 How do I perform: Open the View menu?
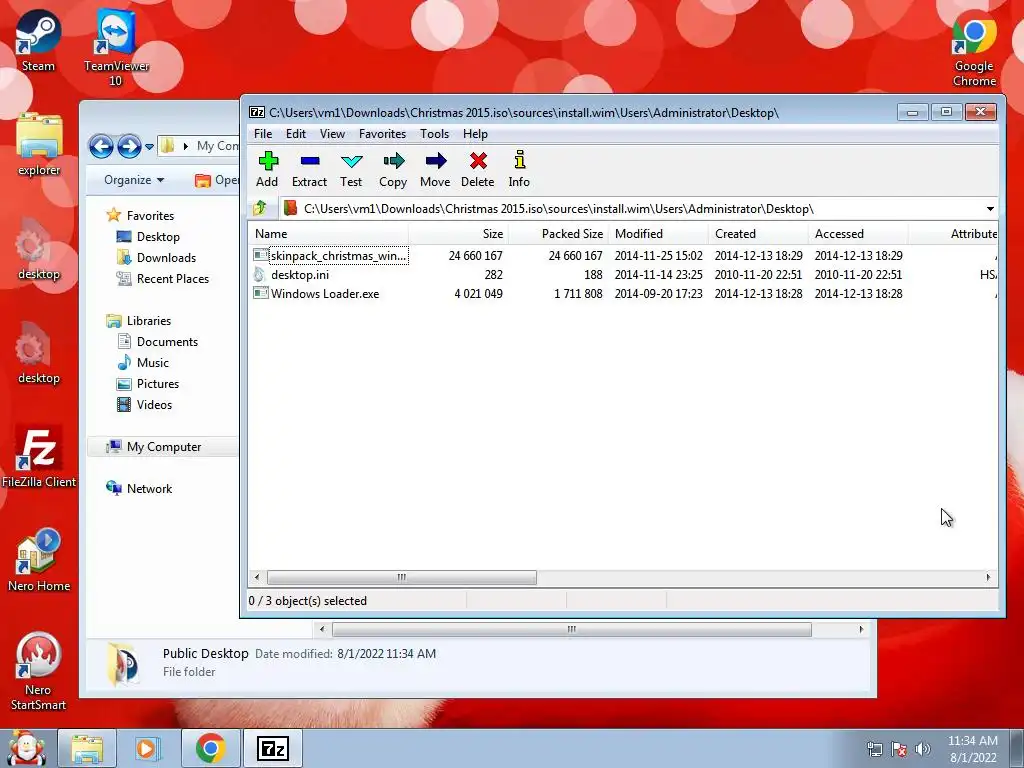(x=332, y=134)
